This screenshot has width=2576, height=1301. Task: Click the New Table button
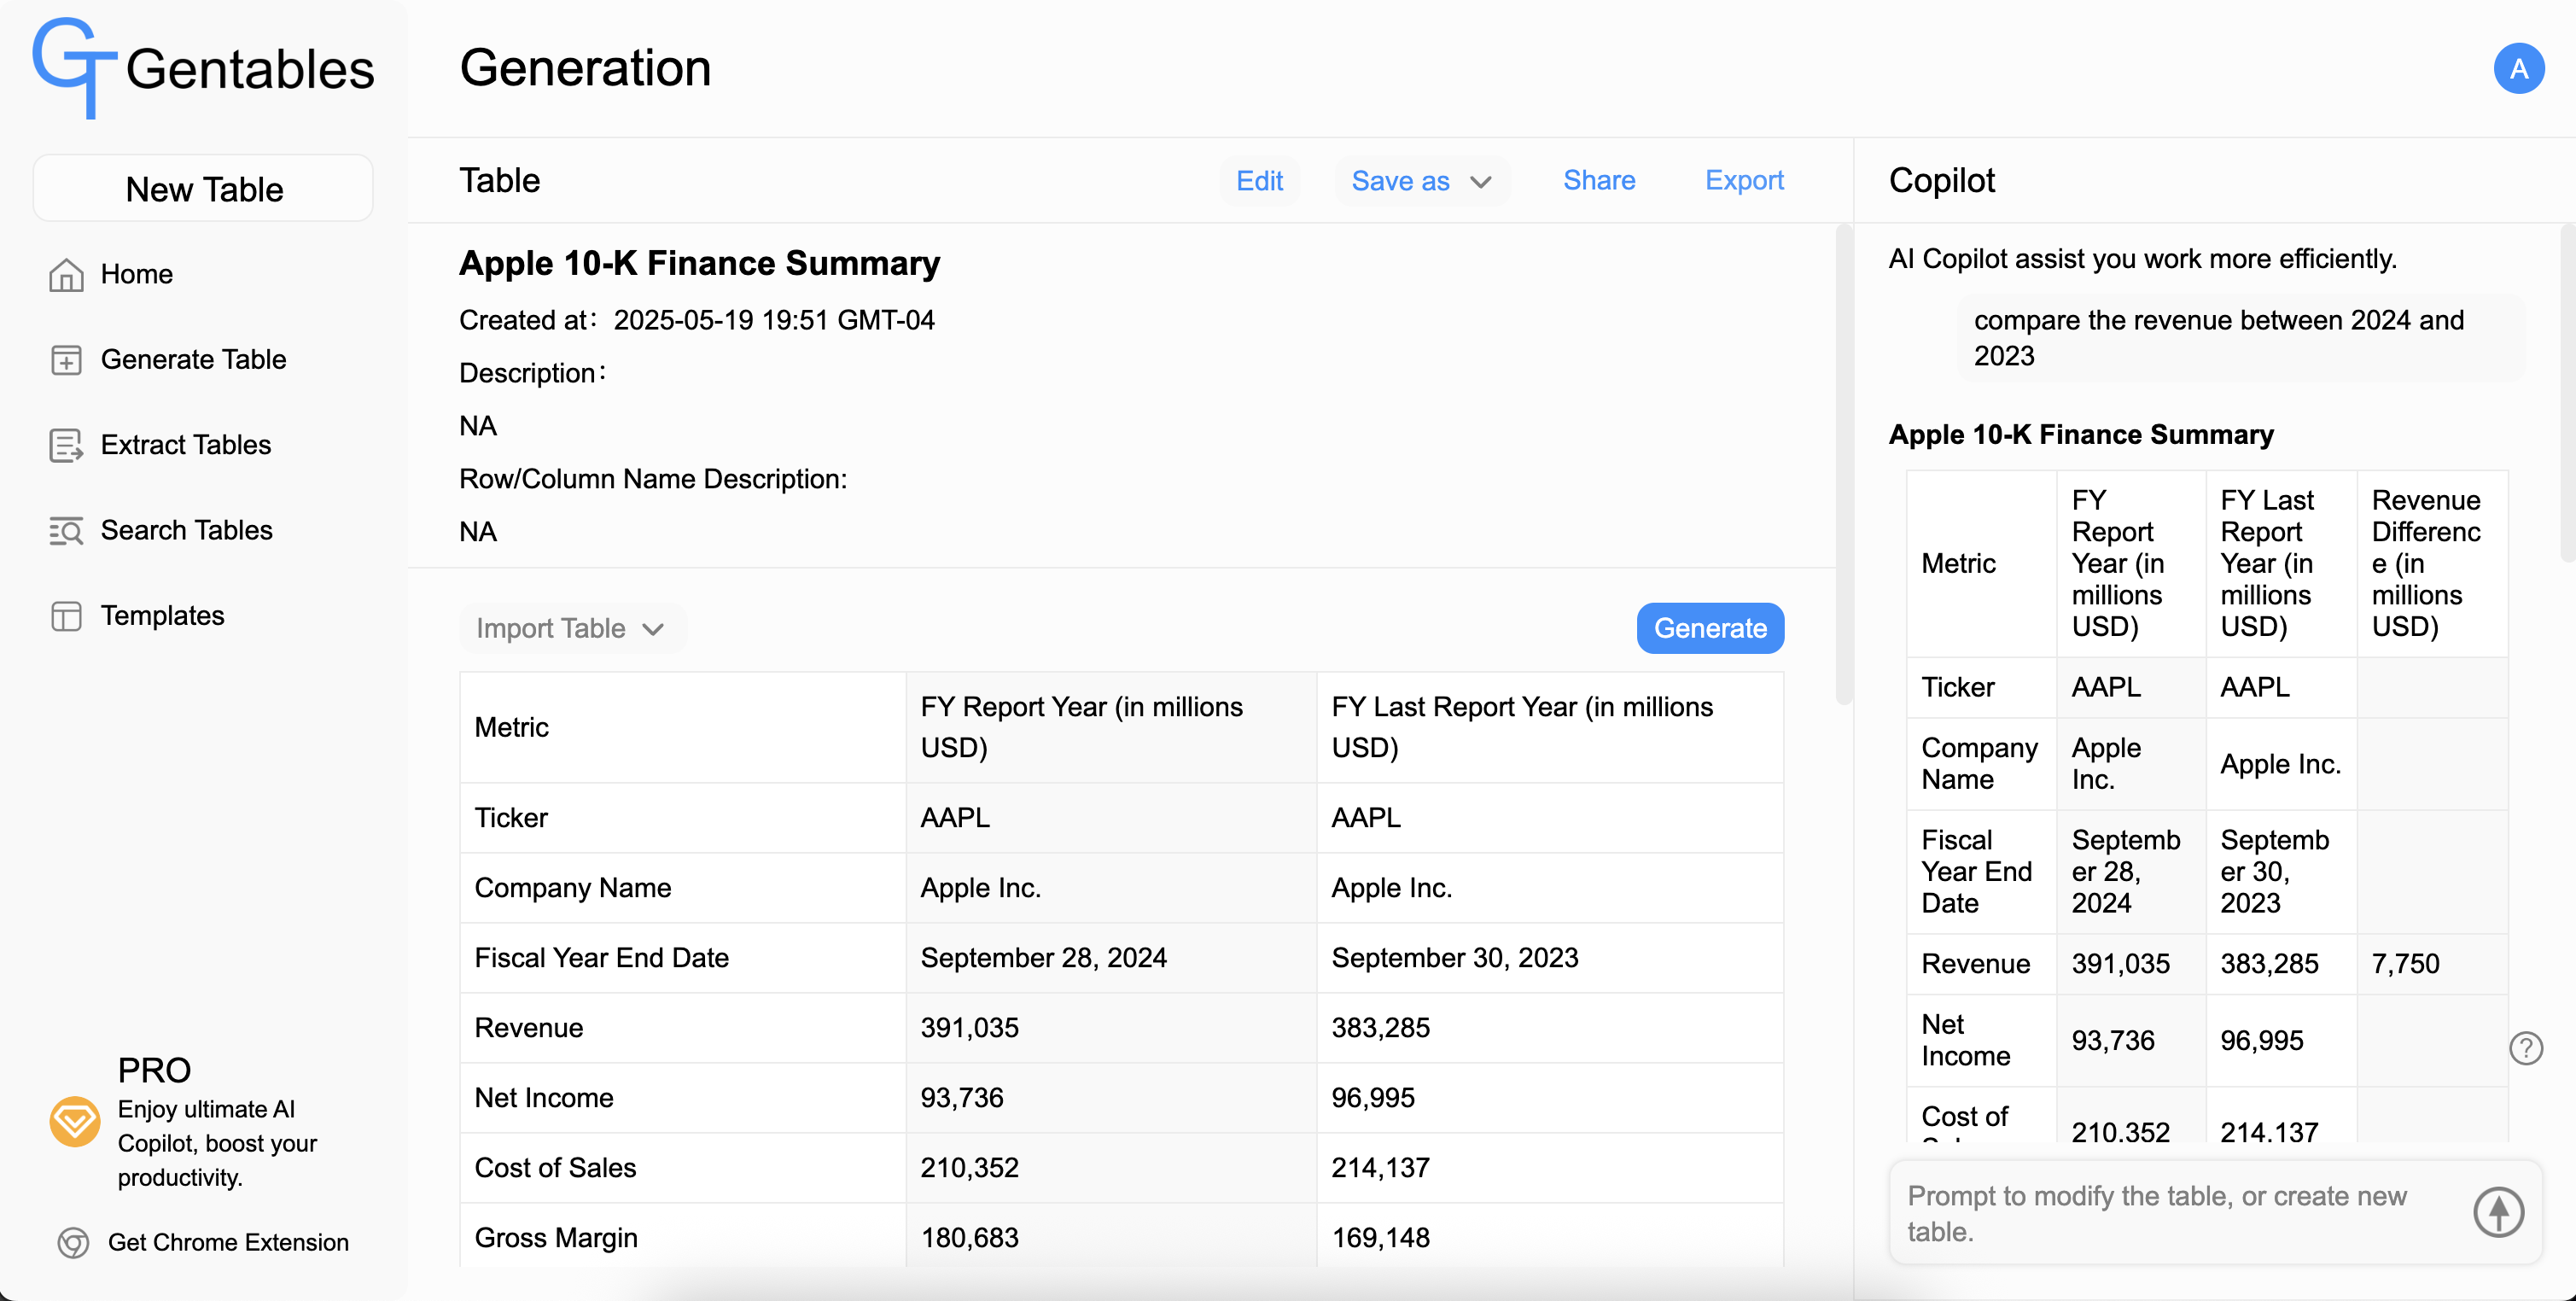[203, 189]
